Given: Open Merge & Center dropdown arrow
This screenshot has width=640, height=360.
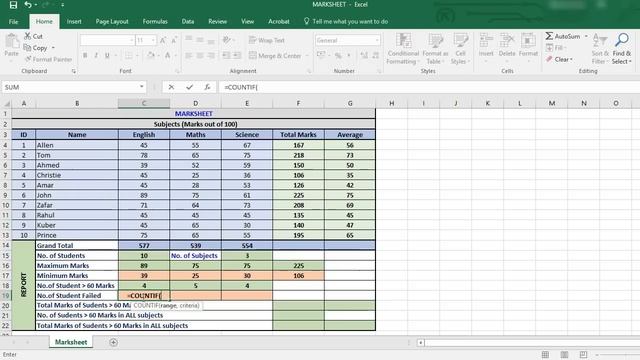Looking at the screenshot, I should tap(307, 56).
